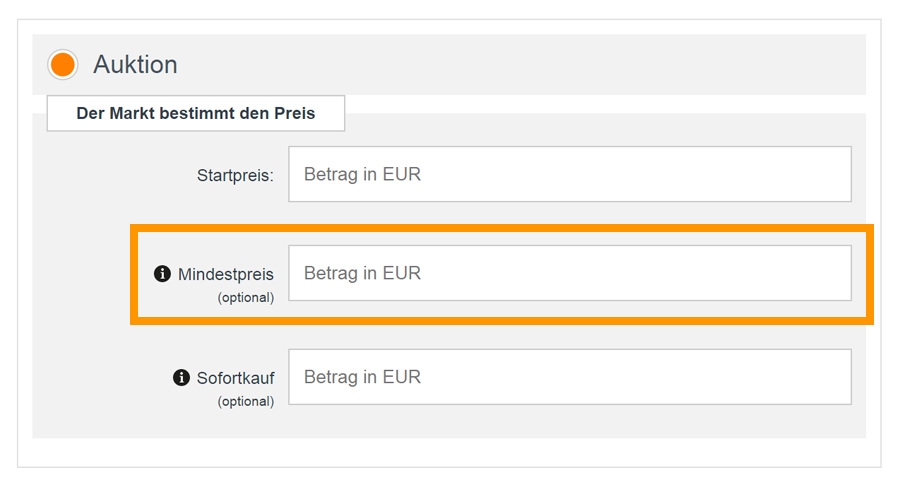
Task: Click "Betrag in EUR" placeholder in Sofortkauf
Action: (362, 377)
